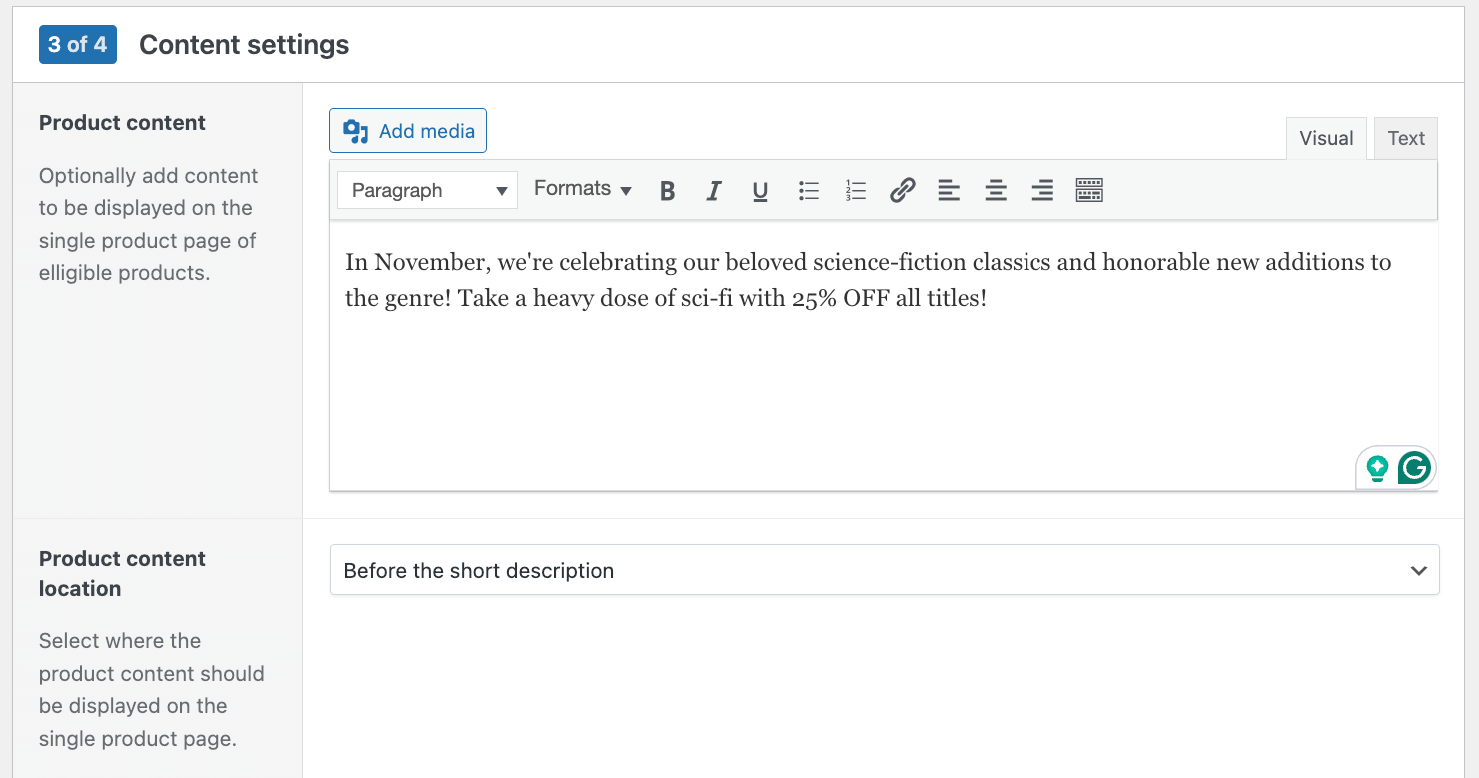The height and width of the screenshot is (778, 1479).
Task: Apply bold formatting in the editor
Action: click(x=667, y=189)
